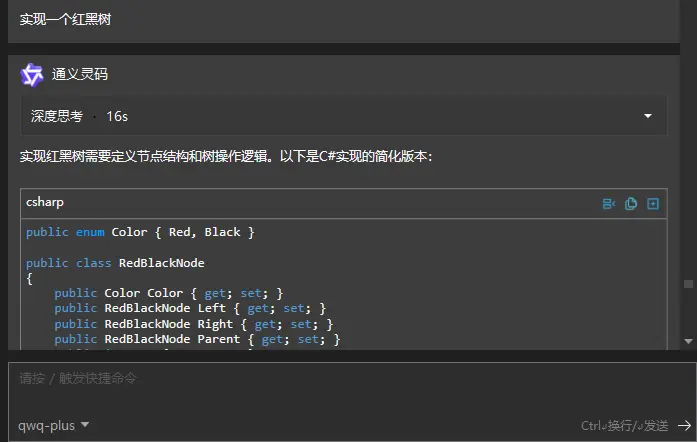
Task: Click the 16s thinking duration text
Action: coord(117,116)
